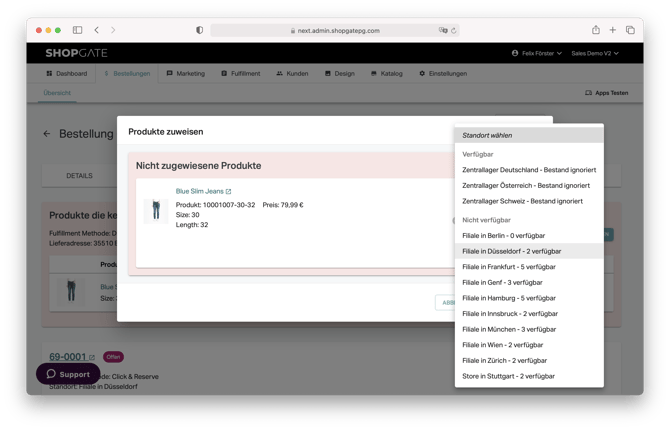
Task: Click the Blue Slim Jeans thumbnail in dialog
Action: pyautogui.click(x=155, y=210)
